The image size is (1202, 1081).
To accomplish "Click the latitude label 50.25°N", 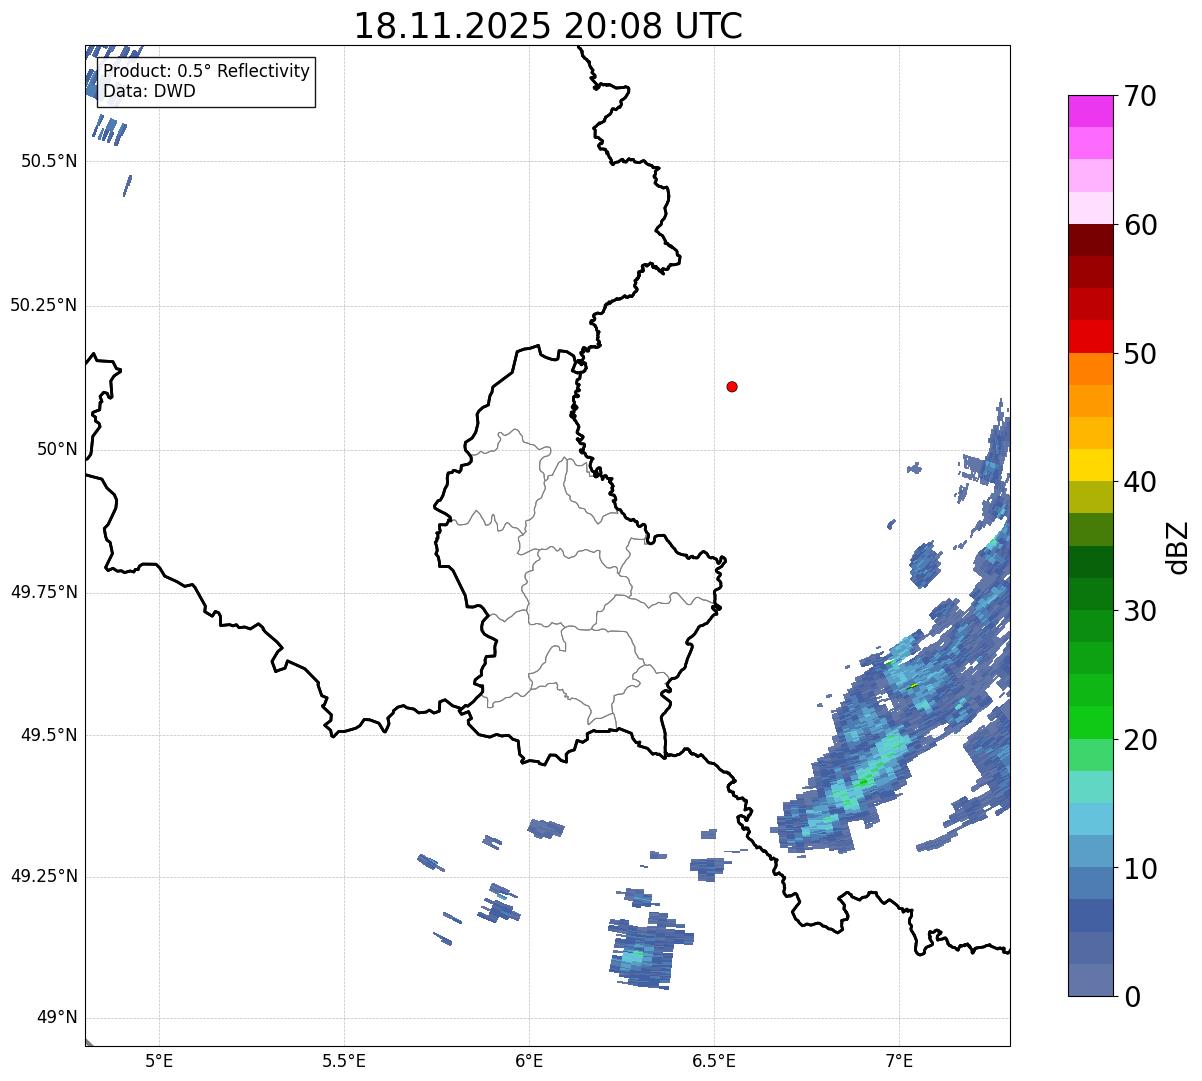I will pos(44,305).
